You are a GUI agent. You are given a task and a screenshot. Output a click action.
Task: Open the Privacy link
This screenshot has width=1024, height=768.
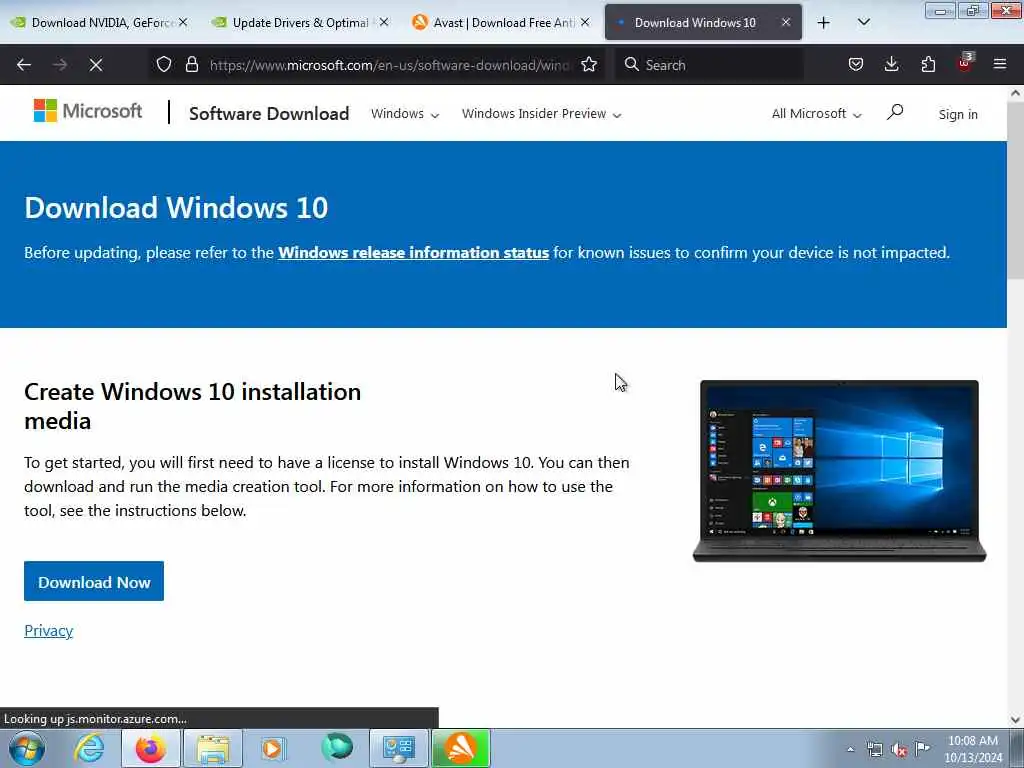point(48,630)
